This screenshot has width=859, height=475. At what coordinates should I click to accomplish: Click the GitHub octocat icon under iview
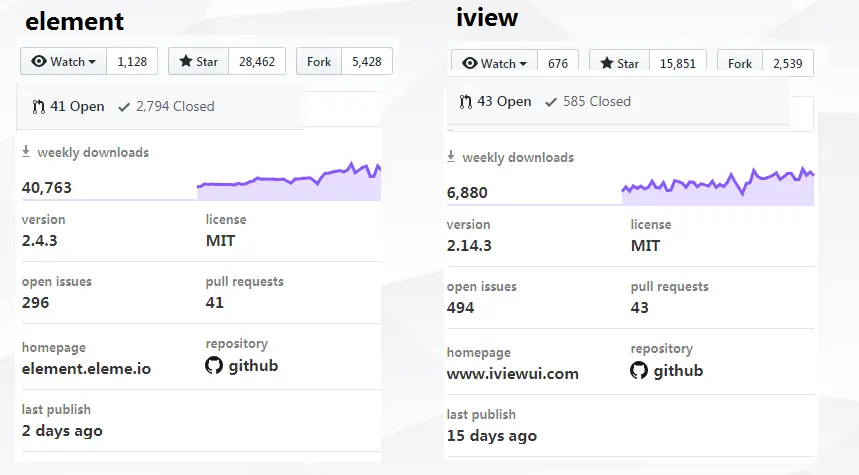(x=639, y=370)
